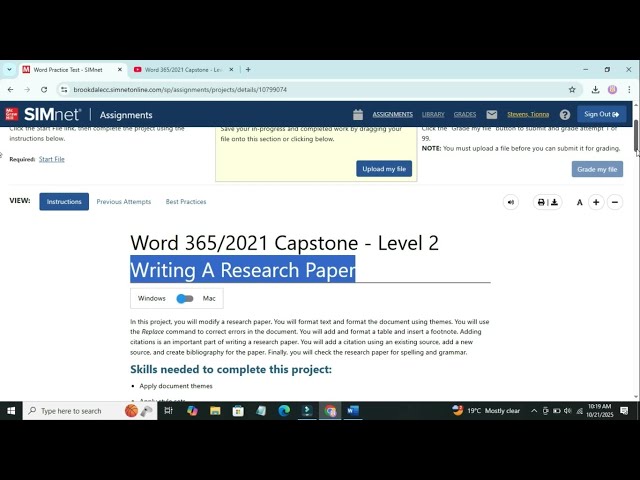Open the Stevens, Tionna profile link
This screenshot has width=640, height=480.
528,115
